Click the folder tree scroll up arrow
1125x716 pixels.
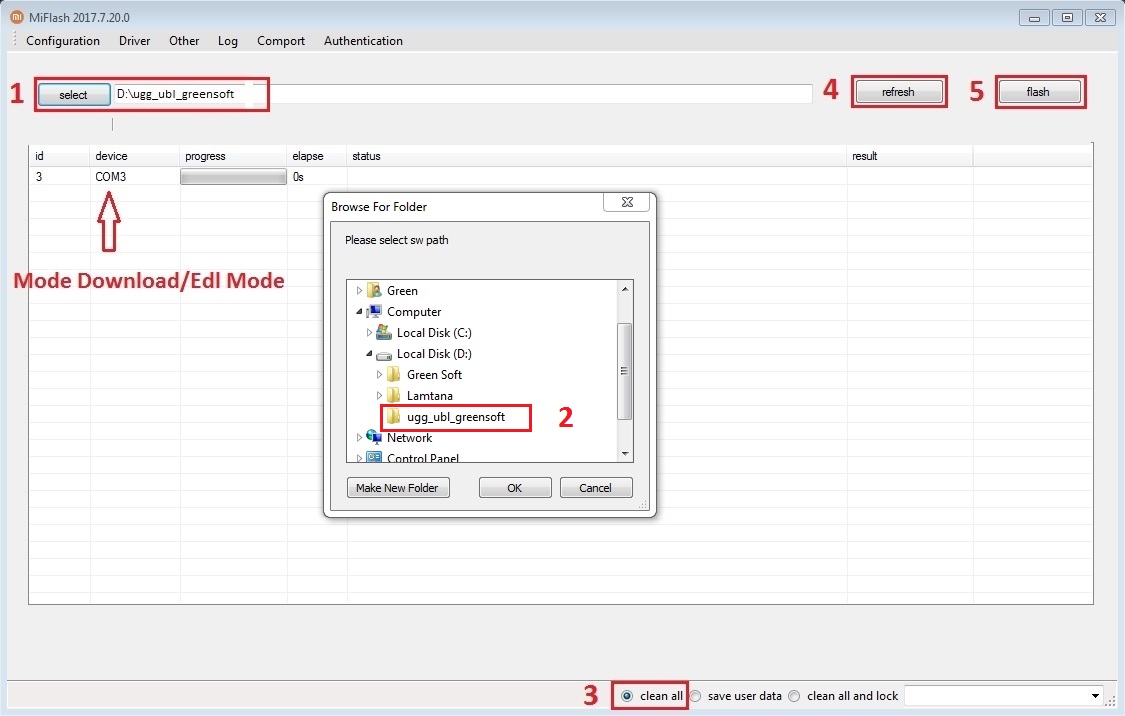[624, 288]
